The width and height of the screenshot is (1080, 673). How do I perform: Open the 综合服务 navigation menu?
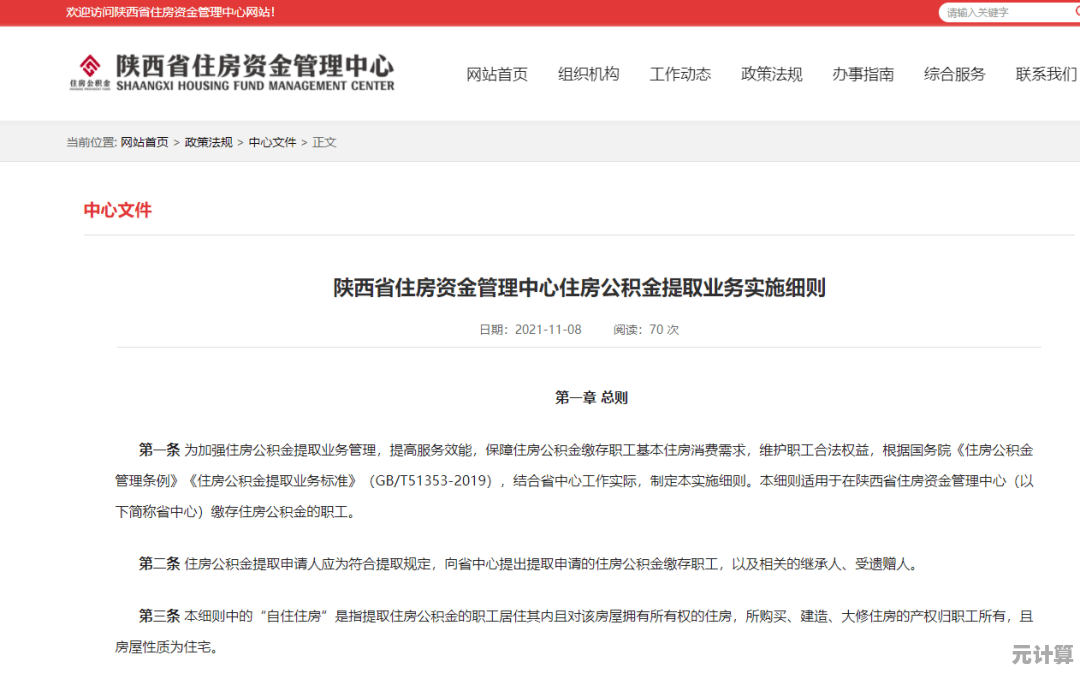pyautogui.click(x=952, y=74)
